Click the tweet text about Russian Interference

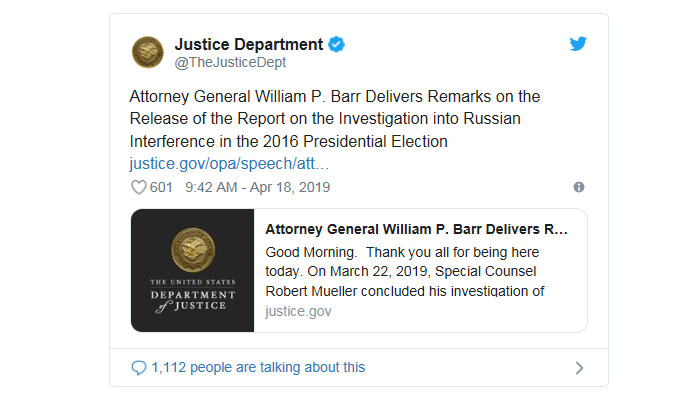335,119
